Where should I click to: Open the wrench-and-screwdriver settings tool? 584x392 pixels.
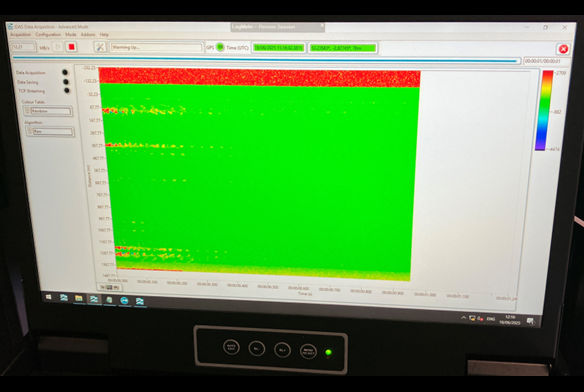pos(100,47)
